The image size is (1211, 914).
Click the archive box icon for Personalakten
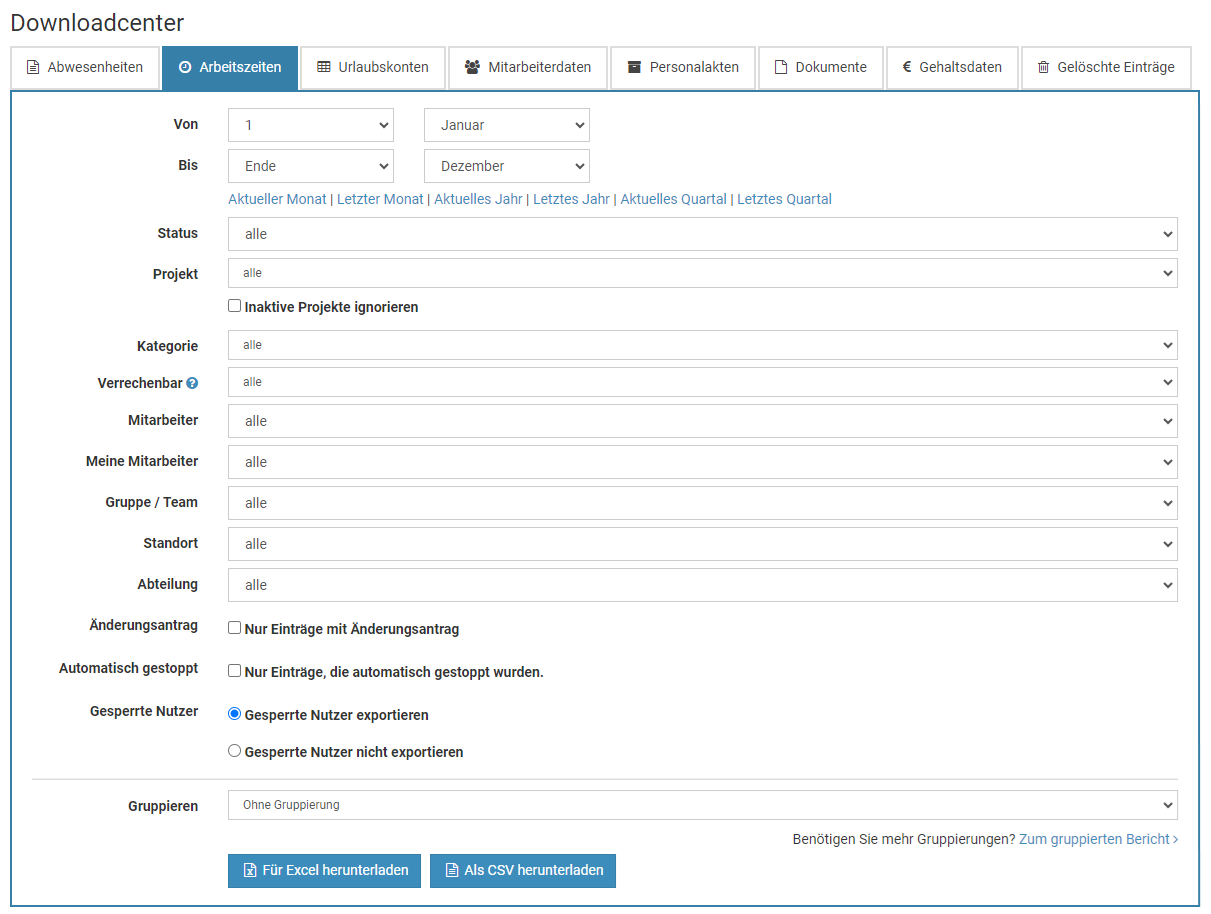pos(634,68)
